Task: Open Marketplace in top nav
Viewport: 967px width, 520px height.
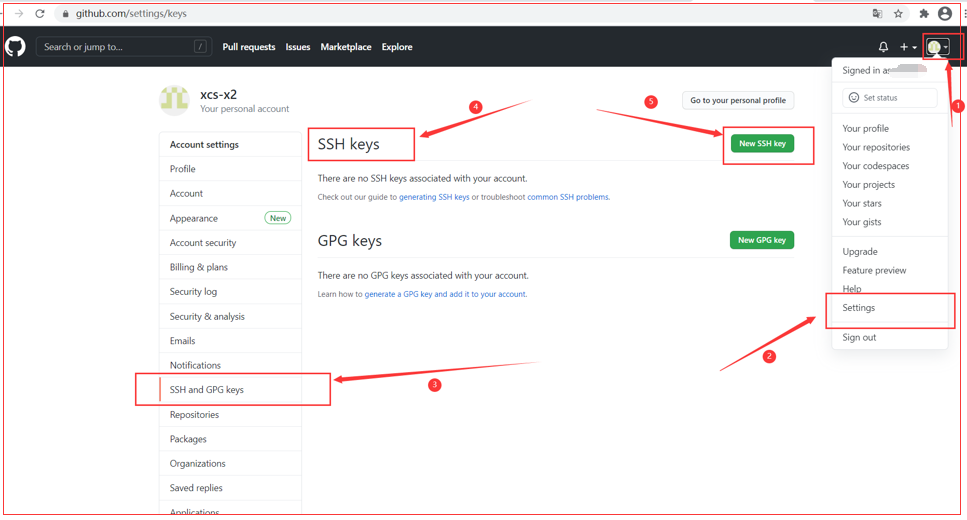Action: (x=346, y=47)
